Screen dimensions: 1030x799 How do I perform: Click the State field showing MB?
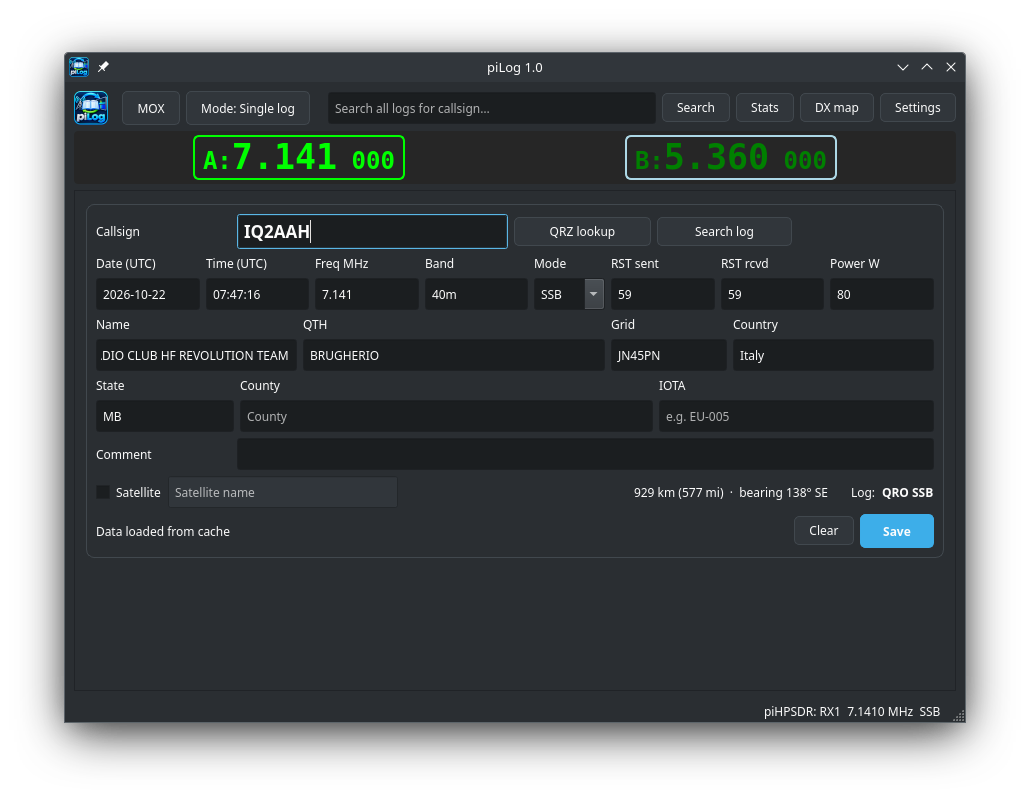point(165,417)
